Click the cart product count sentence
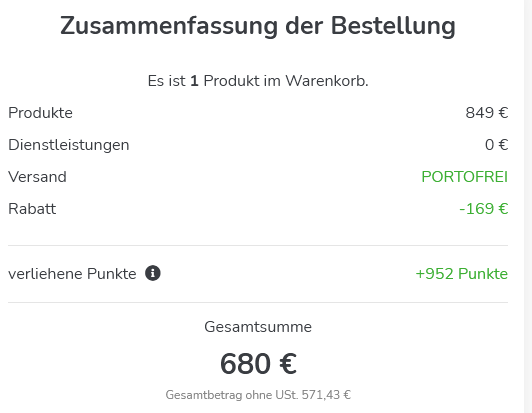This screenshot has width=532, height=413. point(258,81)
